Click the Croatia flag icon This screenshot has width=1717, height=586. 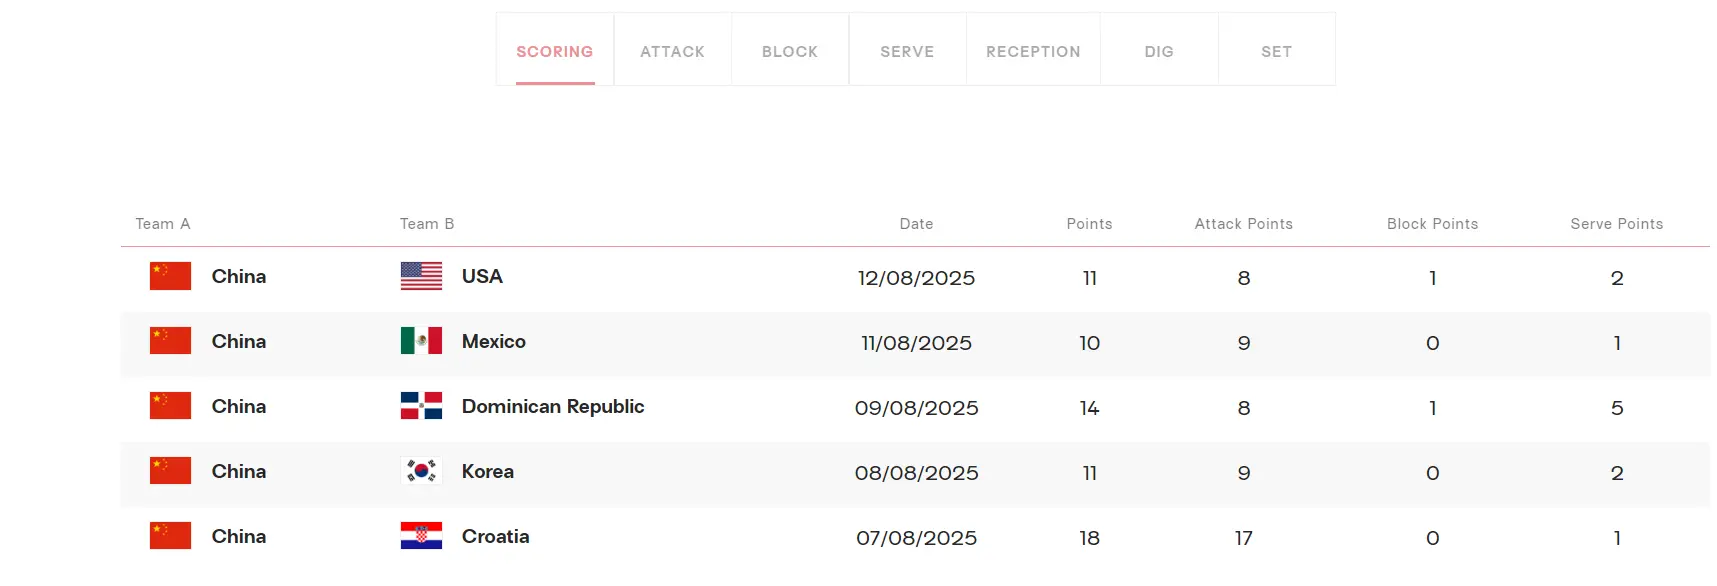click(x=421, y=536)
